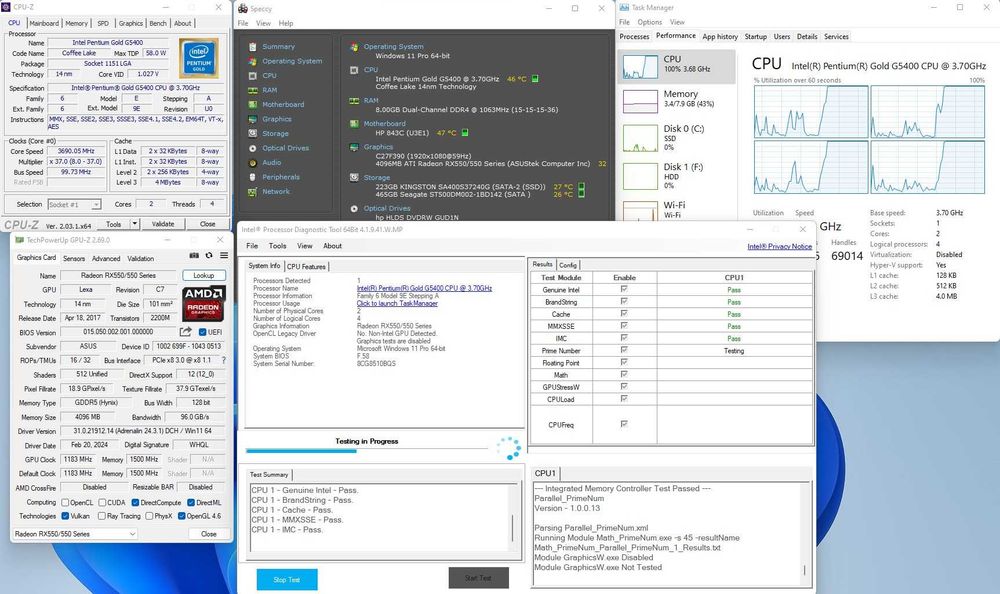Viewport: 1000px width, 594px height.
Task: Open Sensors tab in GPU-Z
Action: (x=74, y=258)
